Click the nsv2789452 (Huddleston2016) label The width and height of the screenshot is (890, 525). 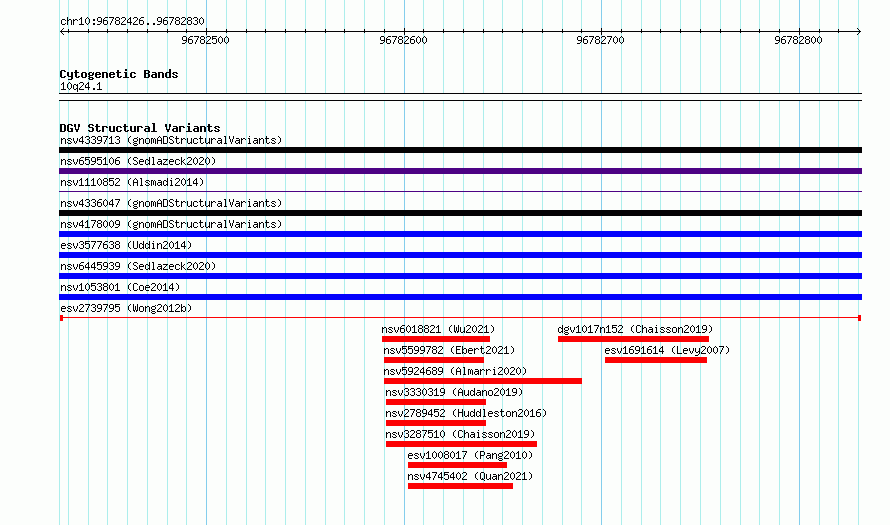[x=466, y=413]
